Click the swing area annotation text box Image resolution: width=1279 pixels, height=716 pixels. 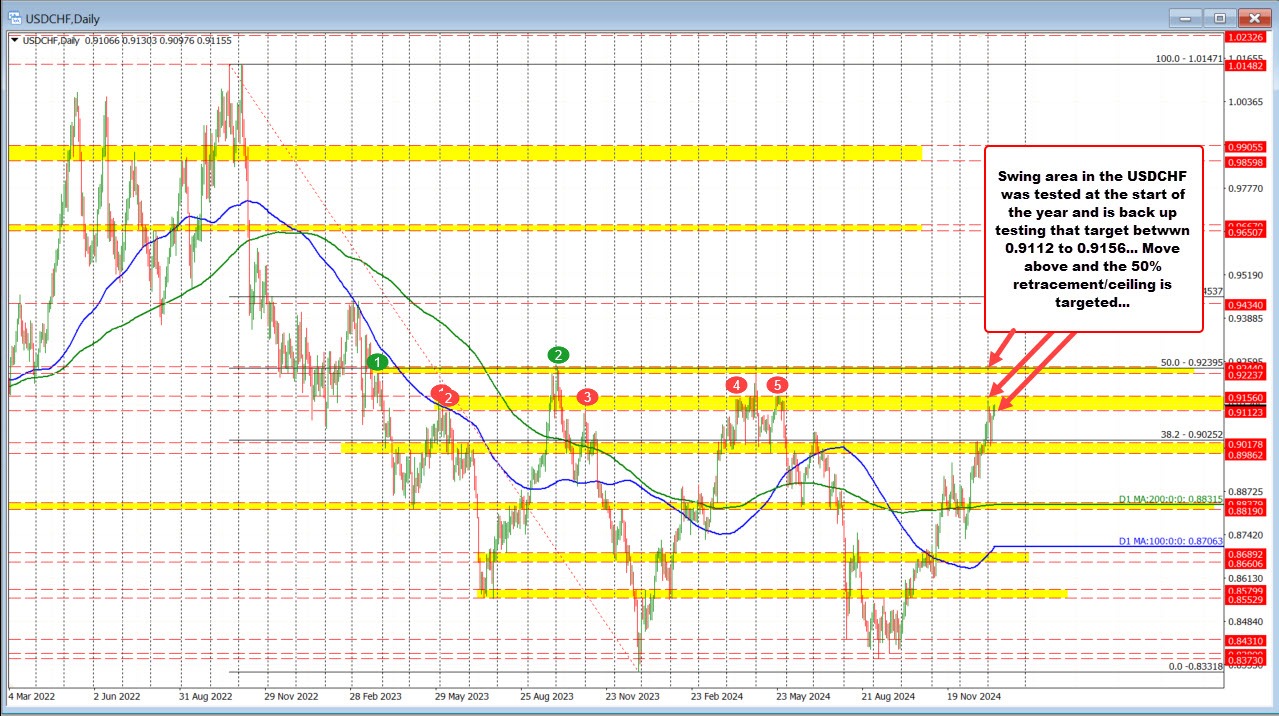click(x=1093, y=238)
